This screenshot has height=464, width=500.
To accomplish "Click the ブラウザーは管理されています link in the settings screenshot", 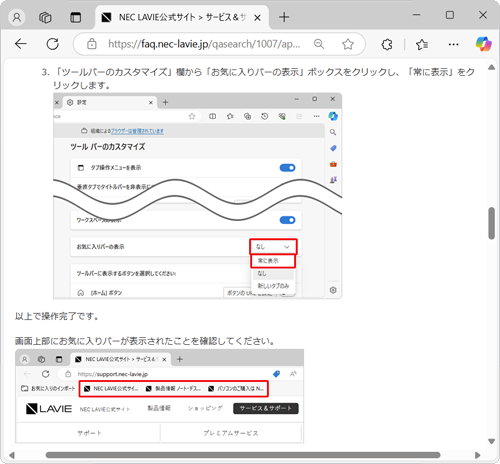I will (x=137, y=131).
